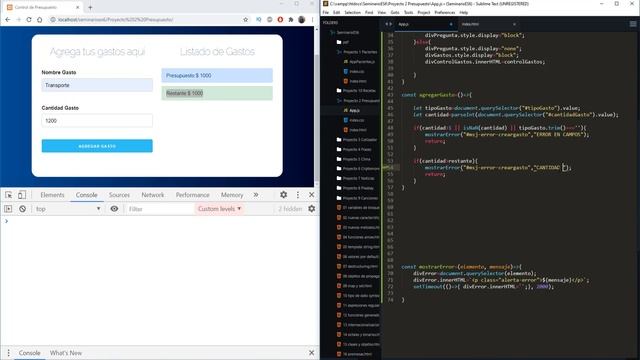Show the console sidebar

[8, 209]
